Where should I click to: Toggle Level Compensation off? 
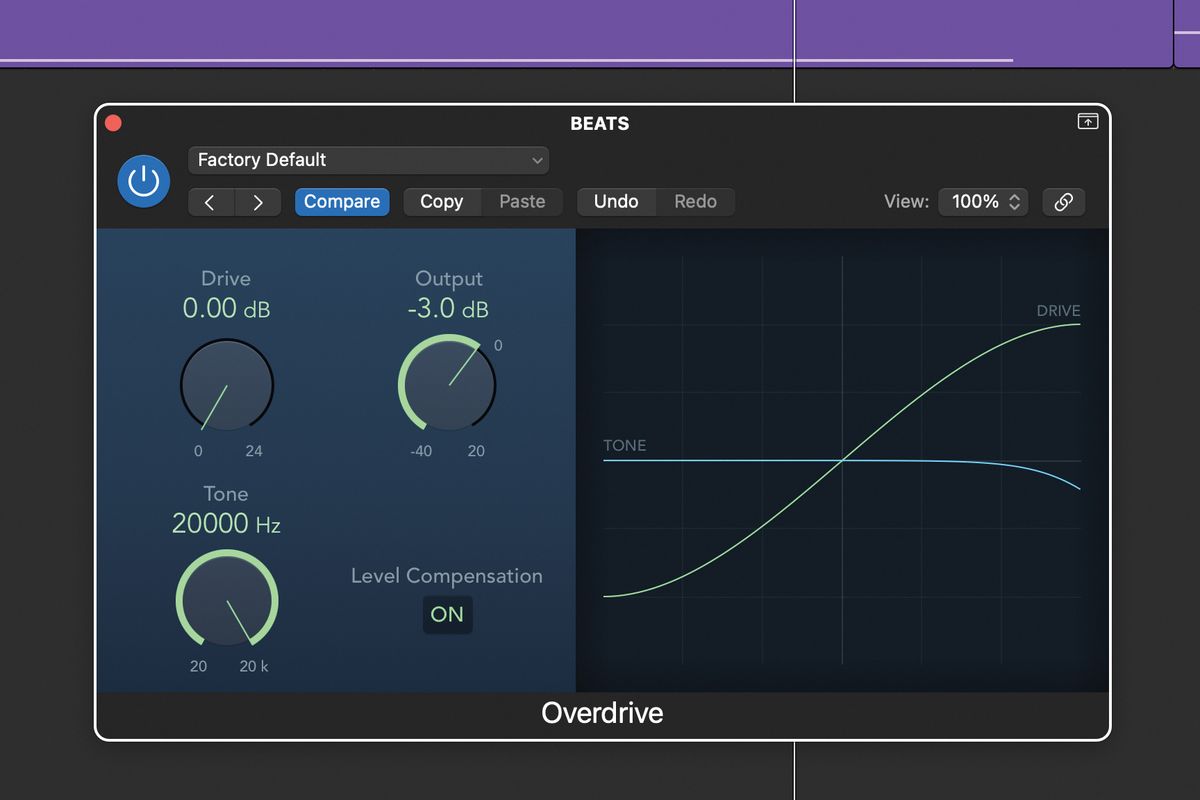447,615
